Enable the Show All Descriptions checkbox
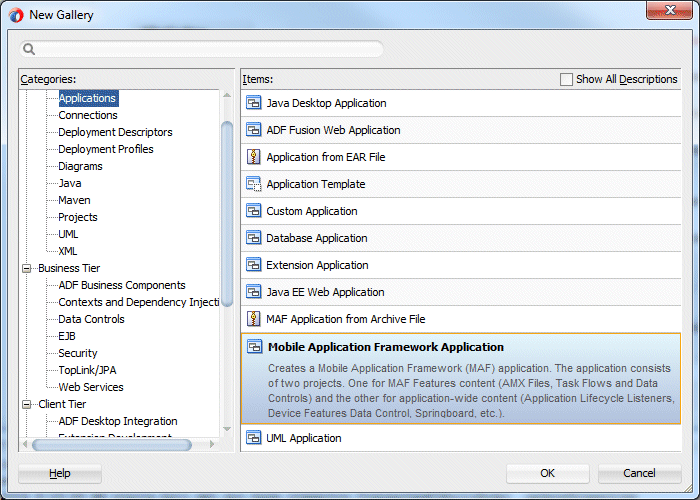Screen dimensions: 700x500 (566, 79)
